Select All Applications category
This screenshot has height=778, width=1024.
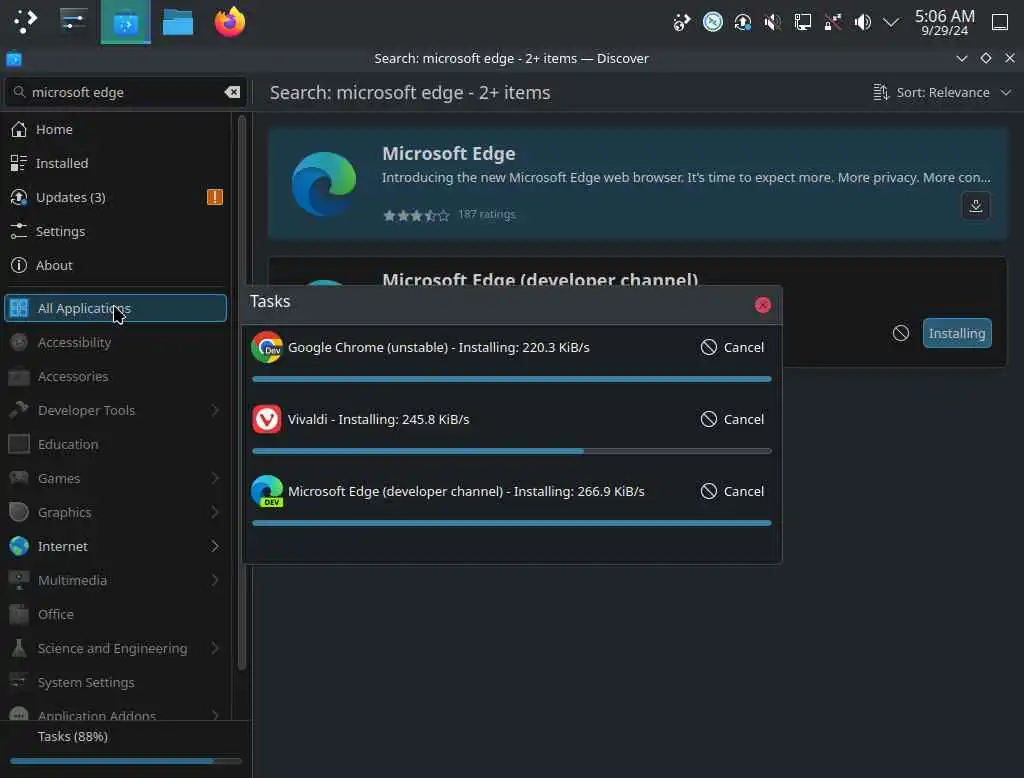pyautogui.click(x=116, y=308)
